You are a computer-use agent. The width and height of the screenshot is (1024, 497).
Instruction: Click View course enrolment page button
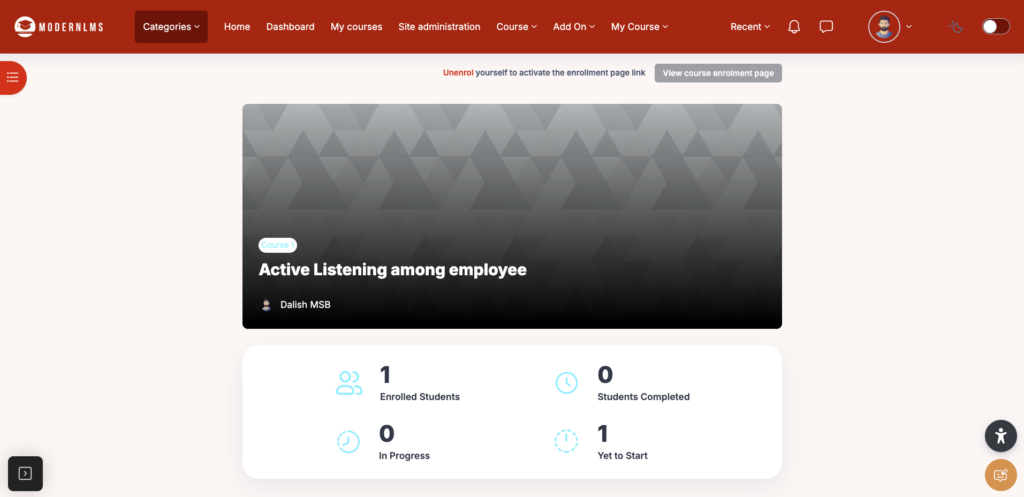pyautogui.click(x=718, y=73)
